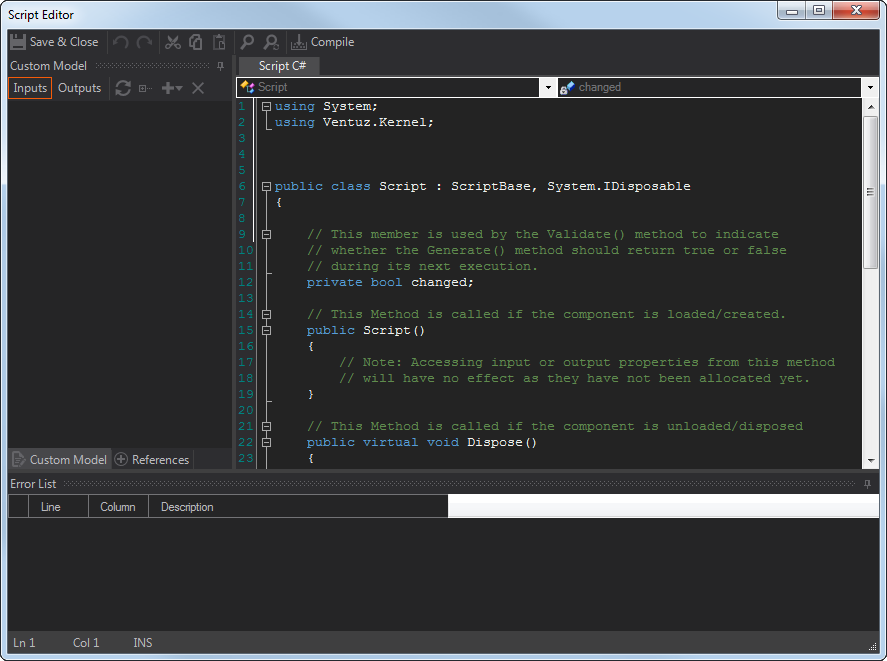Screen dimensions: 887x661
Task: Pin the Custom Model panel
Action: (220, 66)
